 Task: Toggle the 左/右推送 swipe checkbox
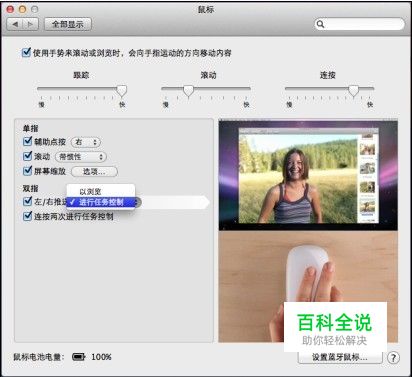tap(28, 201)
